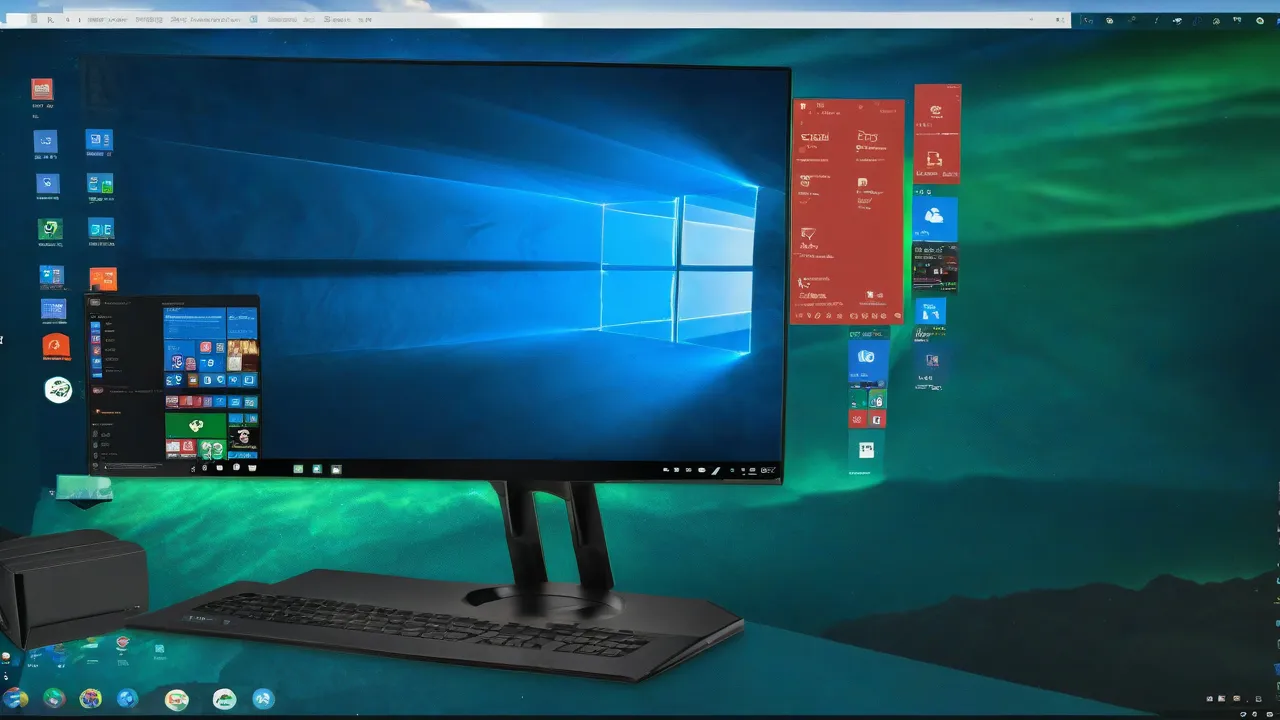Image resolution: width=1280 pixels, height=720 pixels.
Task: Open the orange square desktop icon
Action: 103,278
